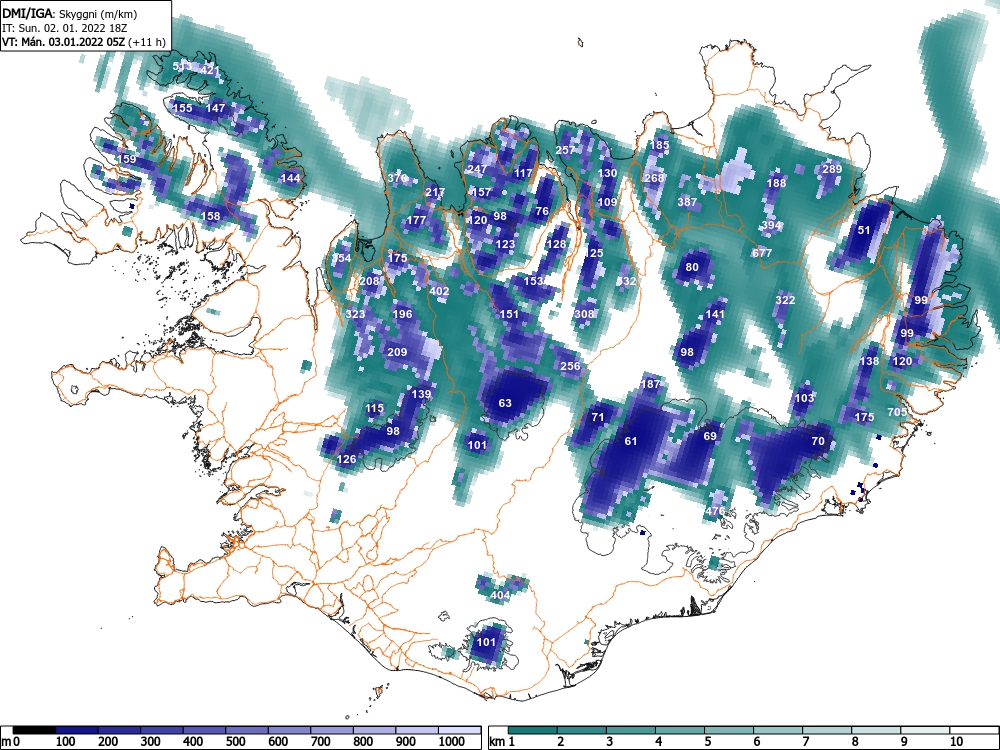Click the visibility value 151
Image resolution: width=1000 pixels, height=750 pixels.
pos(510,314)
